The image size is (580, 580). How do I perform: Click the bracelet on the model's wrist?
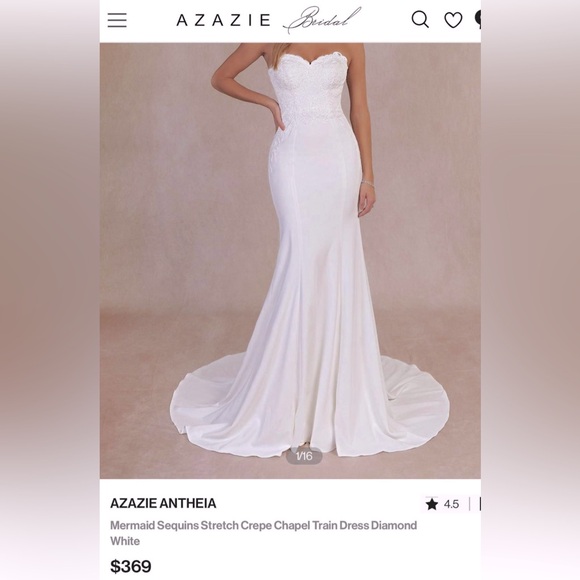pos(368,183)
